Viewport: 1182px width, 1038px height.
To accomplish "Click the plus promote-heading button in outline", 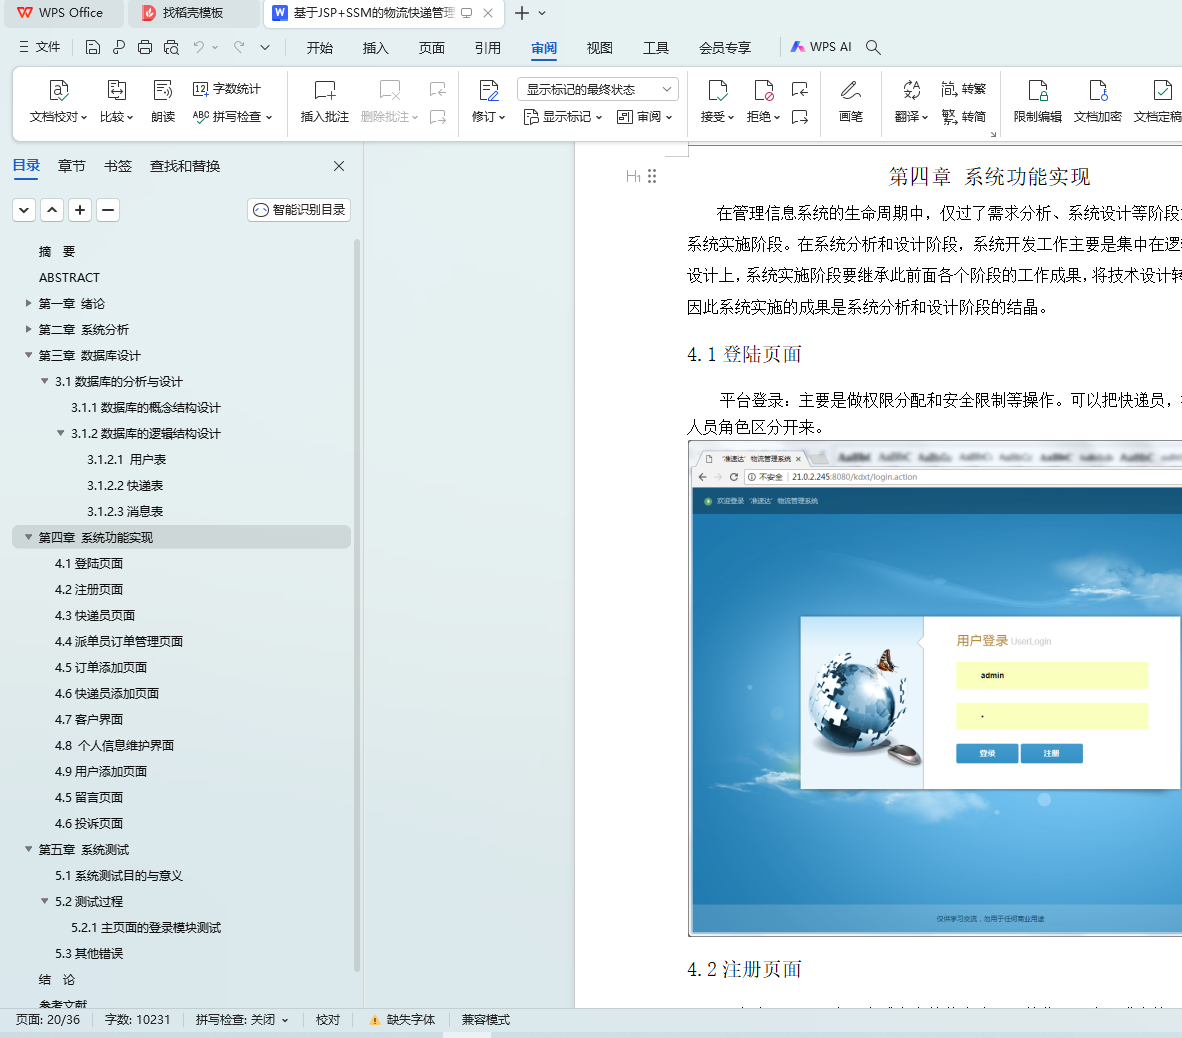I will tap(80, 210).
